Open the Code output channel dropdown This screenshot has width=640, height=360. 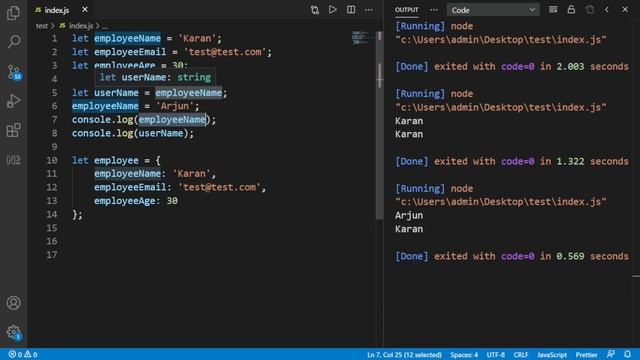[493, 10]
